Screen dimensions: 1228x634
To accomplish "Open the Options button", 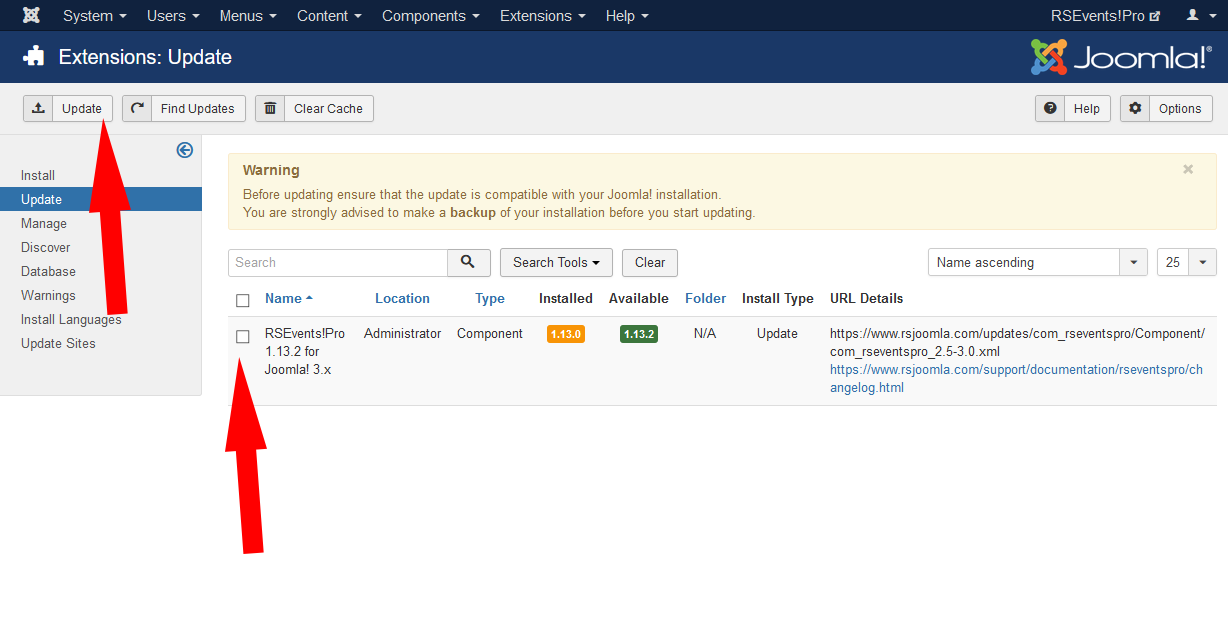I will click(1166, 108).
